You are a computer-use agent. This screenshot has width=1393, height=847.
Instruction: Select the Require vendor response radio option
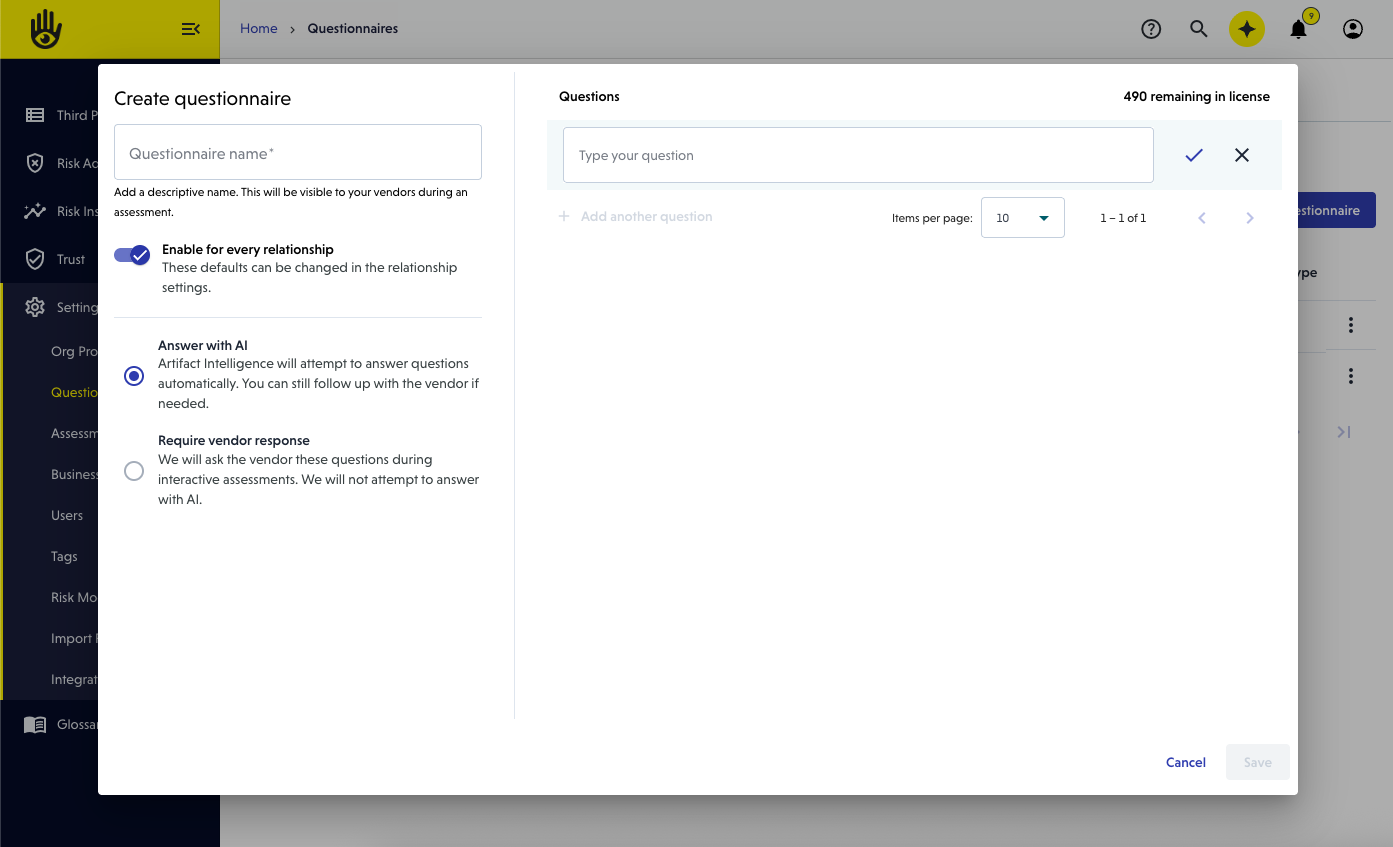pos(134,471)
